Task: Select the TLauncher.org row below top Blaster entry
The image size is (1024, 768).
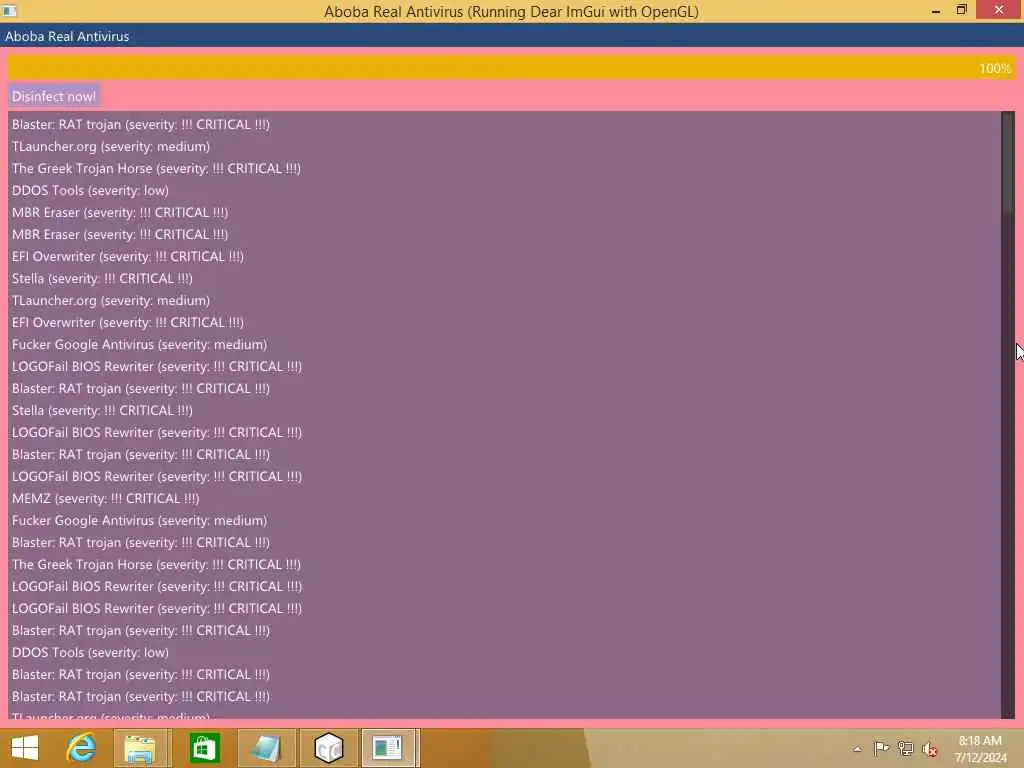Action: point(111,147)
